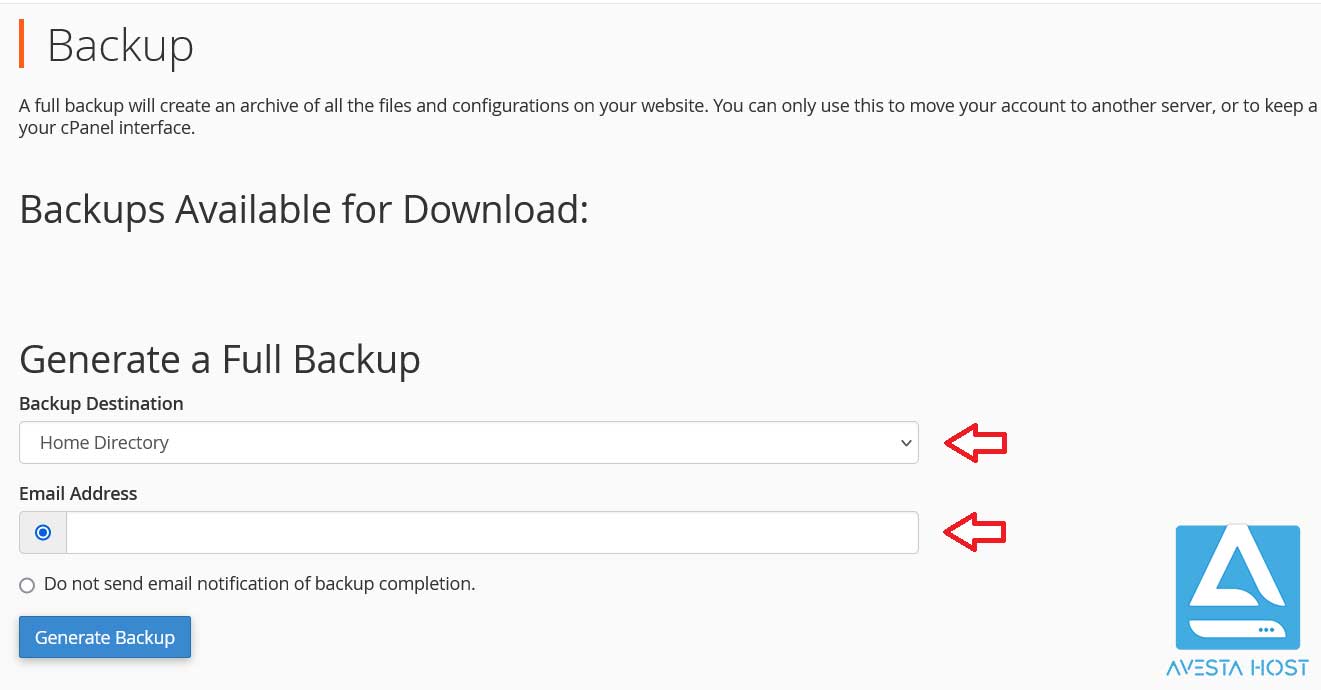Click the 'Backup' page heading
The image size is (1321, 690).
120,46
